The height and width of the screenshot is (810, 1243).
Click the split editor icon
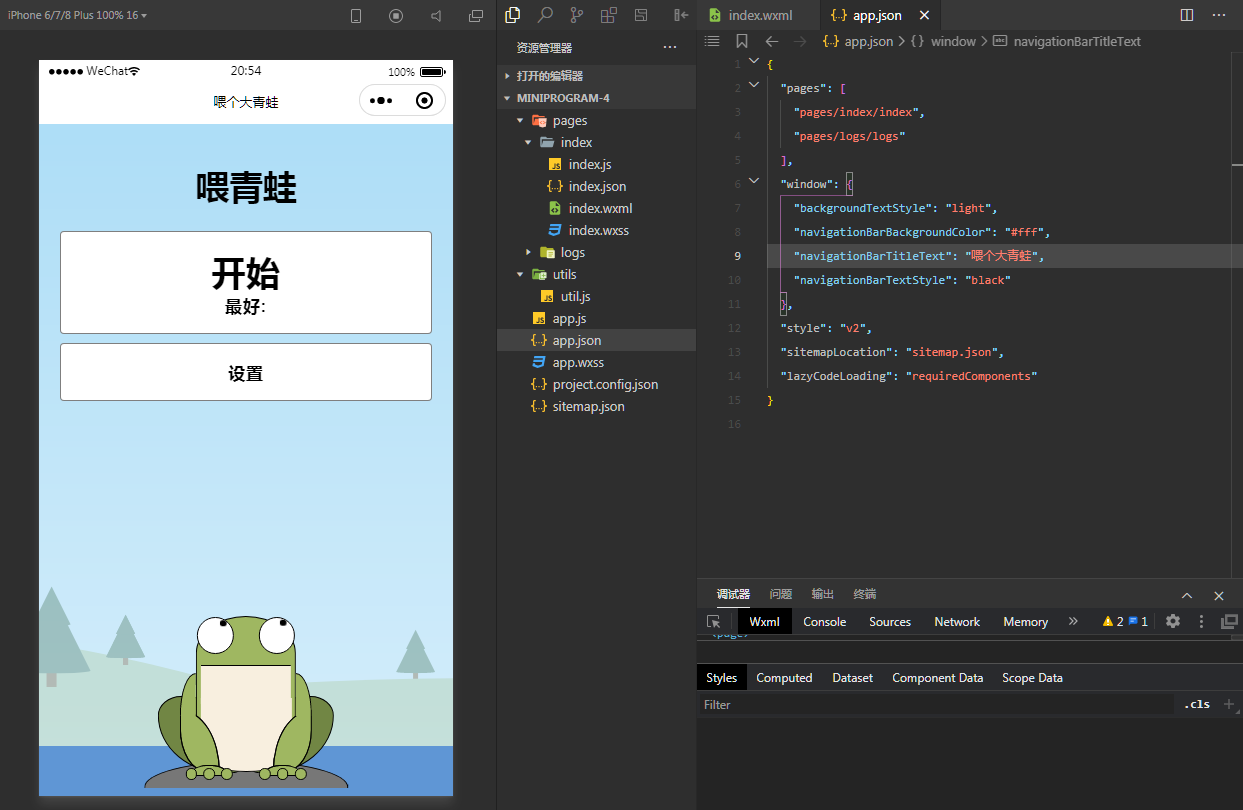1187,15
